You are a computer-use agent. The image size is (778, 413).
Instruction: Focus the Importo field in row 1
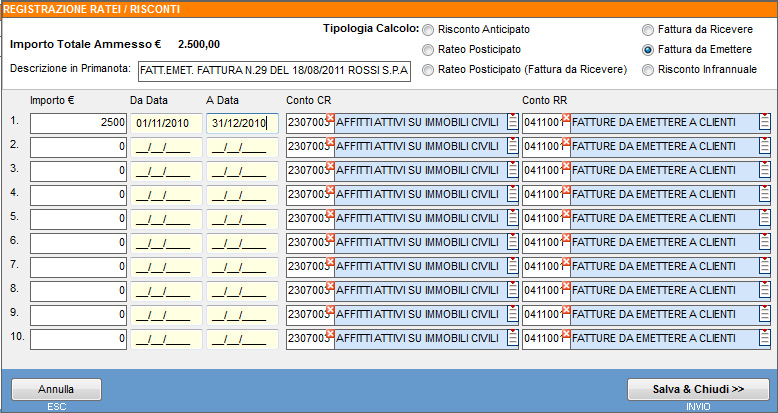(78, 123)
